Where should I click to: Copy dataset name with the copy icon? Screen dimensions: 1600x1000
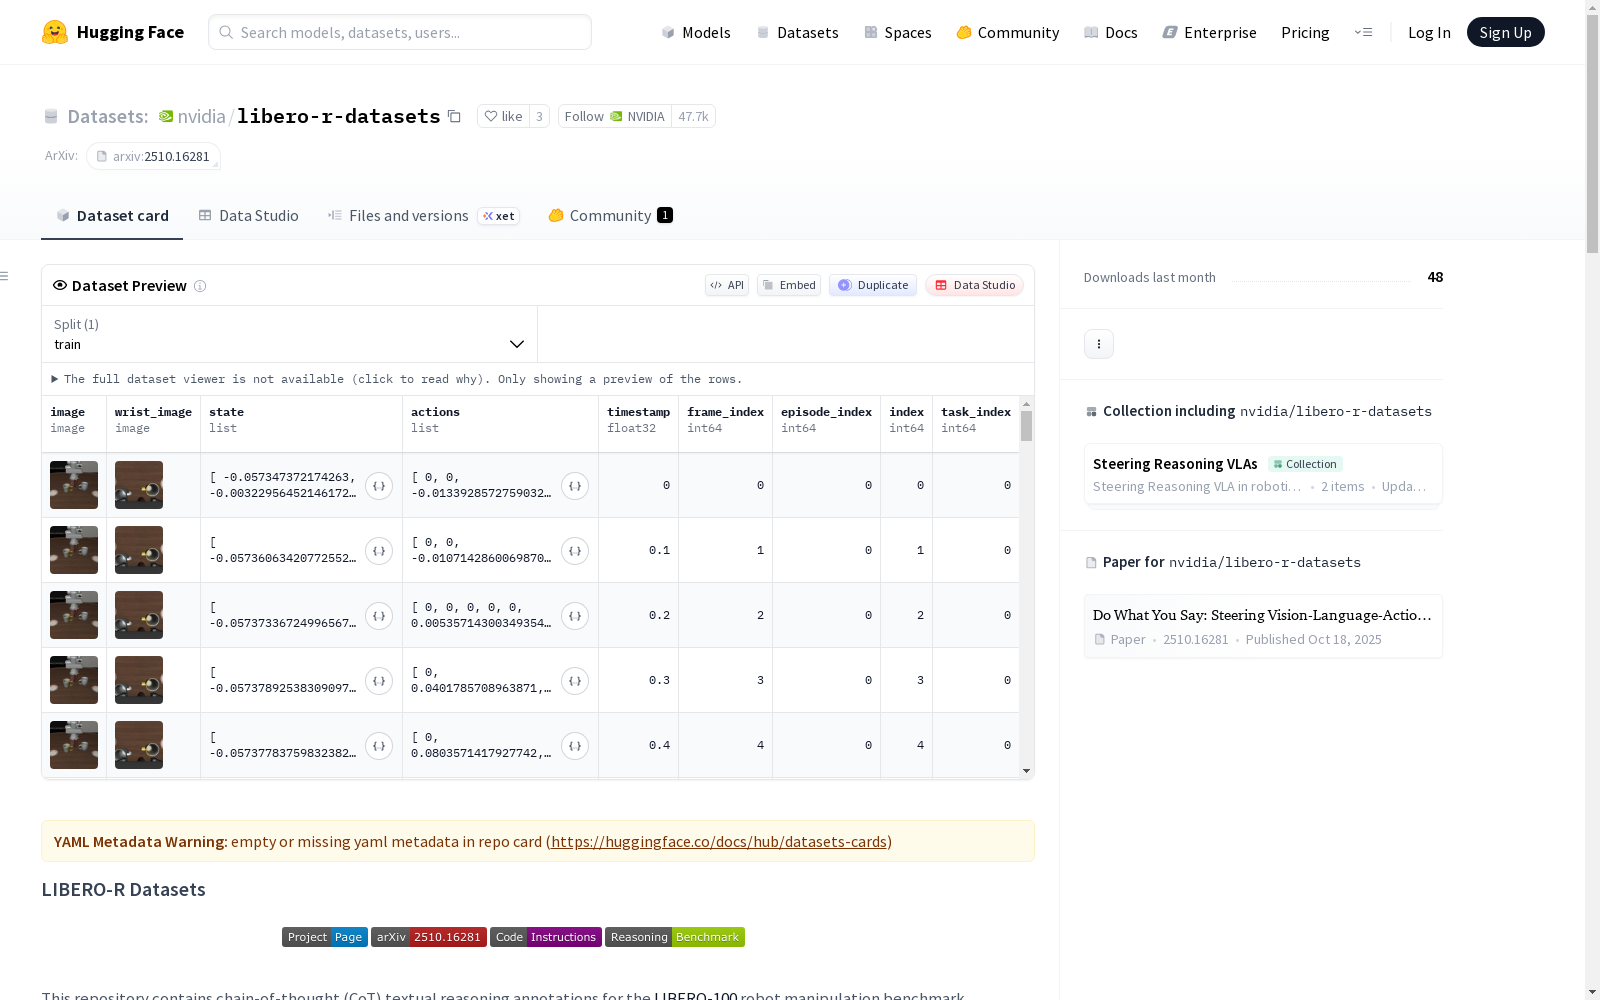(454, 116)
